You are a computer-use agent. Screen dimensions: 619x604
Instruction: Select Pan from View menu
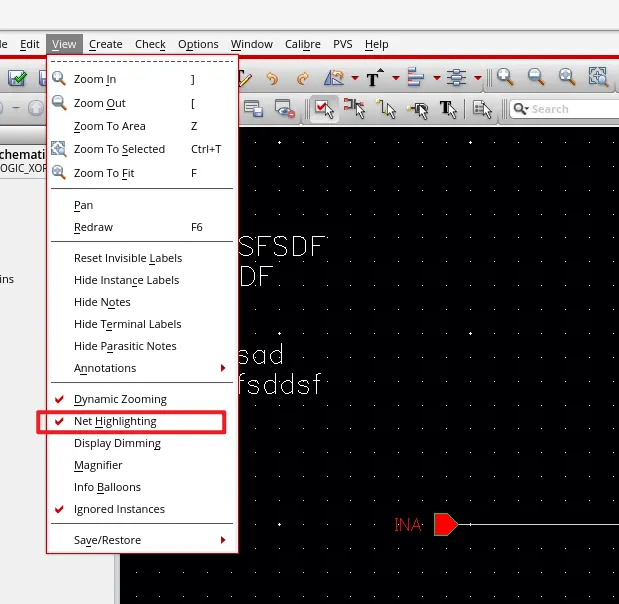(142, 205)
